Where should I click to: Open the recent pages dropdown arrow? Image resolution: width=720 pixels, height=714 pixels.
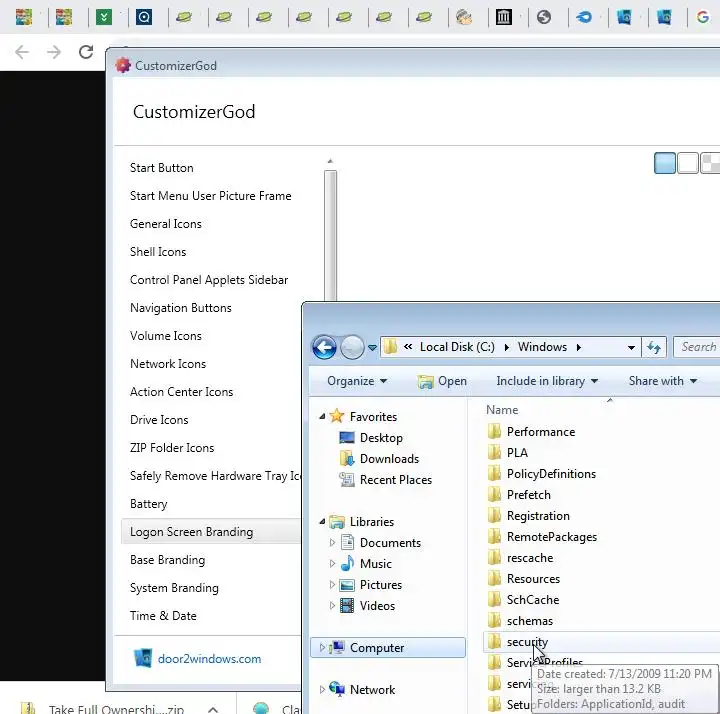point(372,348)
